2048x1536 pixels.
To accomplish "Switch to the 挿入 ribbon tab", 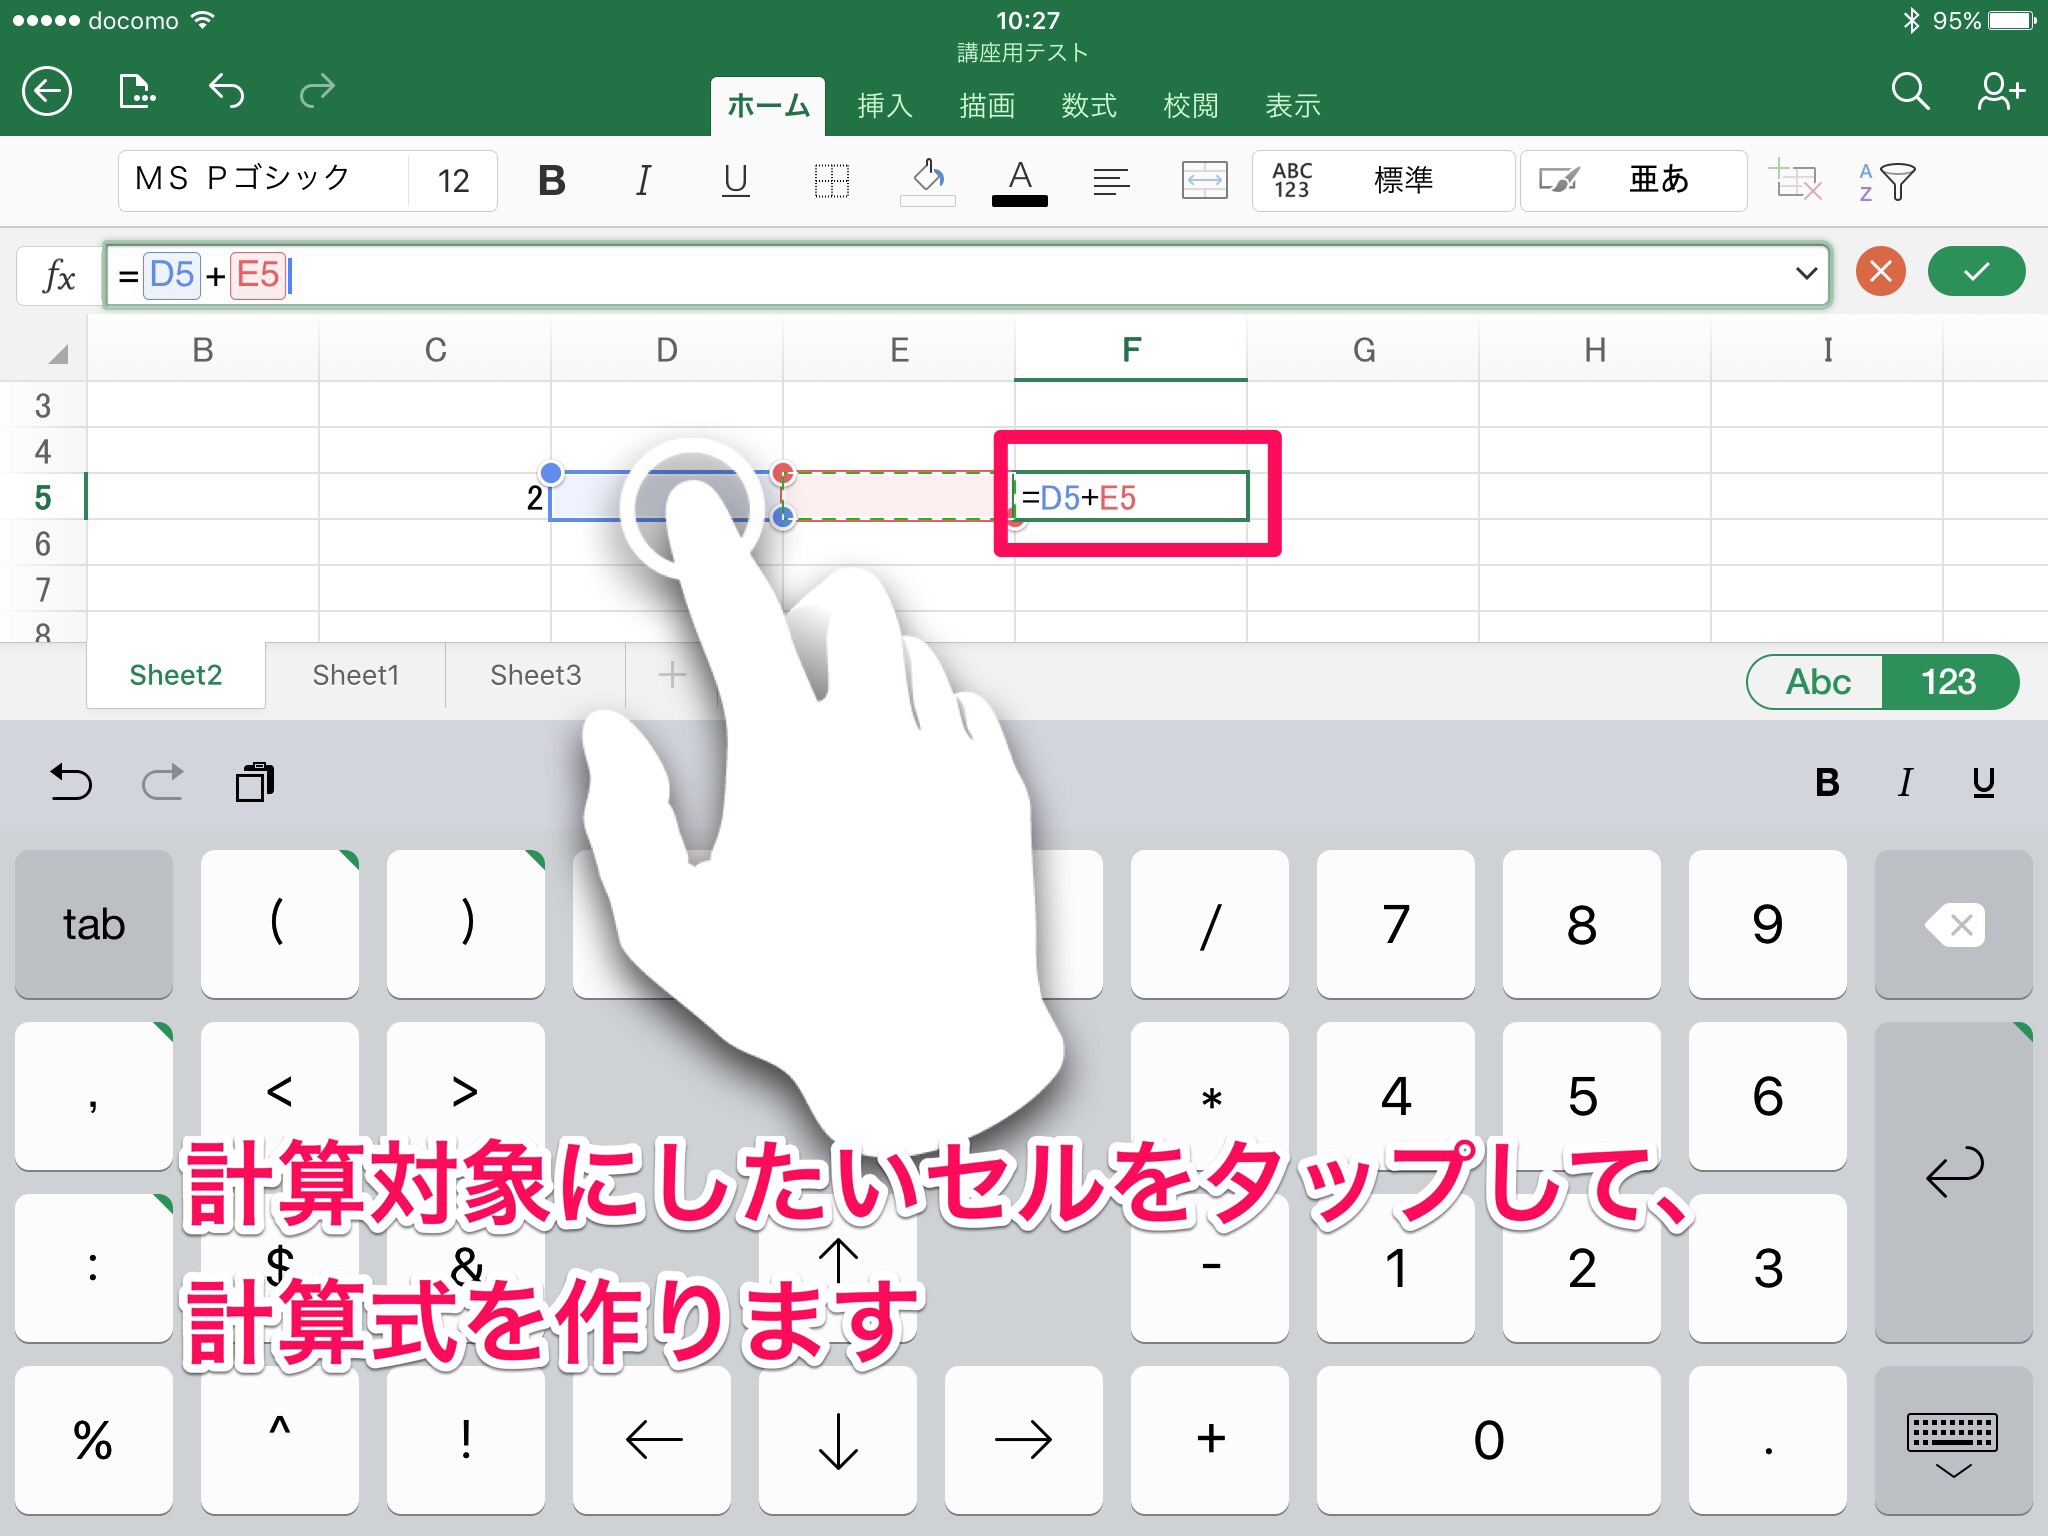I will [x=884, y=106].
